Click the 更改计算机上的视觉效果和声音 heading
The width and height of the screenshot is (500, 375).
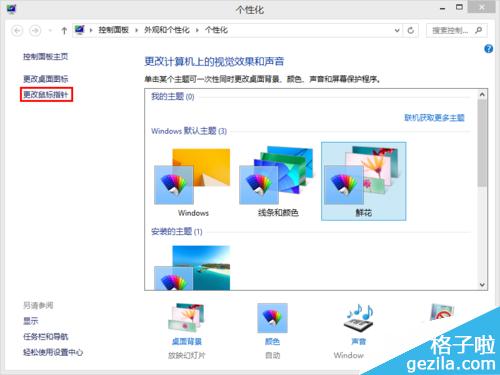(214, 61)
